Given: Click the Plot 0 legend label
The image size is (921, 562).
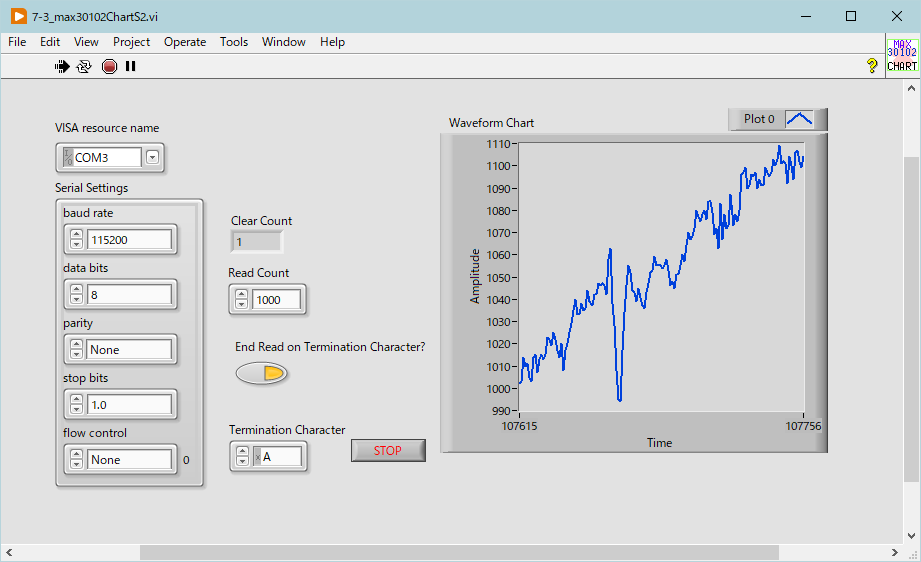Looking at the screenshot, I should 759,119.
